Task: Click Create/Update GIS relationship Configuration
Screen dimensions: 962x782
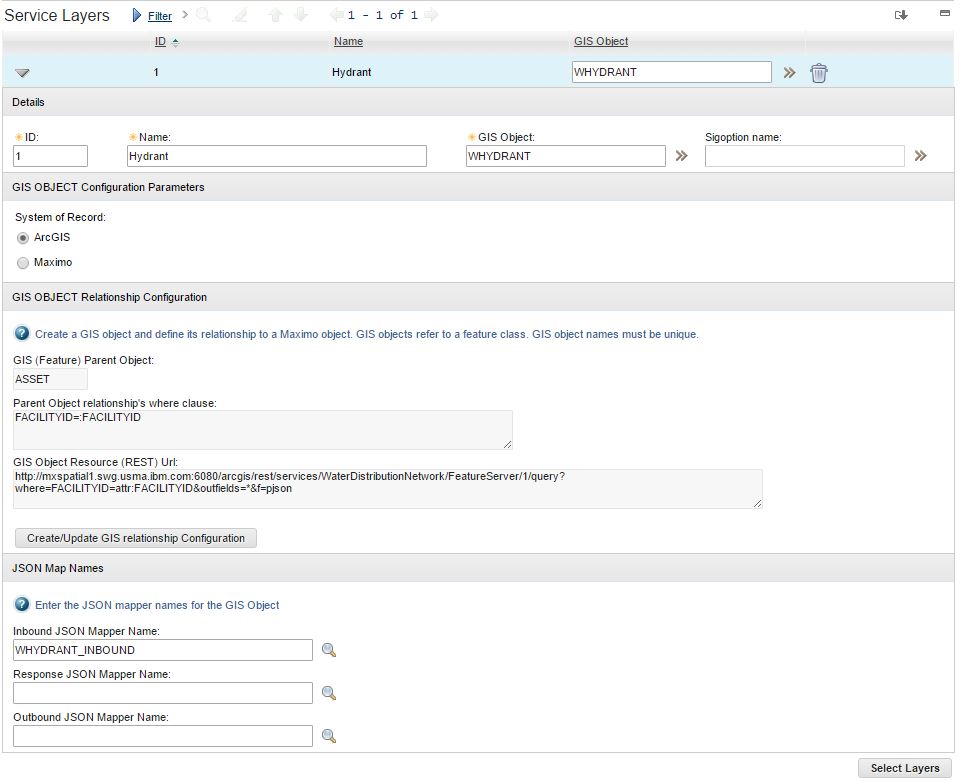Action: click(135, 538)
